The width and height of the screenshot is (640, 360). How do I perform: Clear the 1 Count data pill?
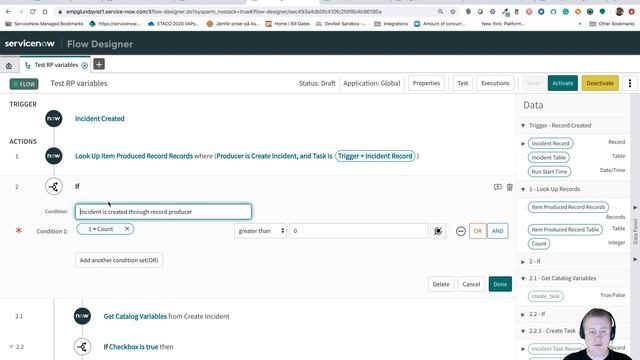[x=127, y=229]
